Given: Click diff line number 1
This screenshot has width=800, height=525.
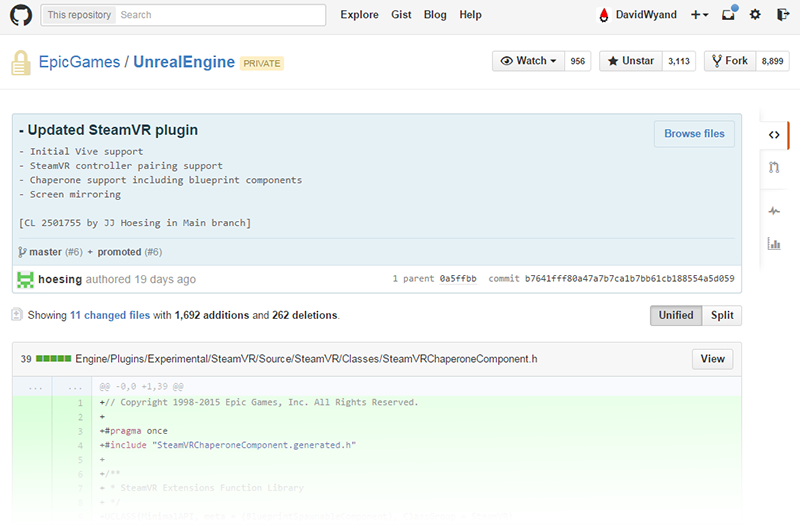Looking at the screenshot, I should pos(80,403).
